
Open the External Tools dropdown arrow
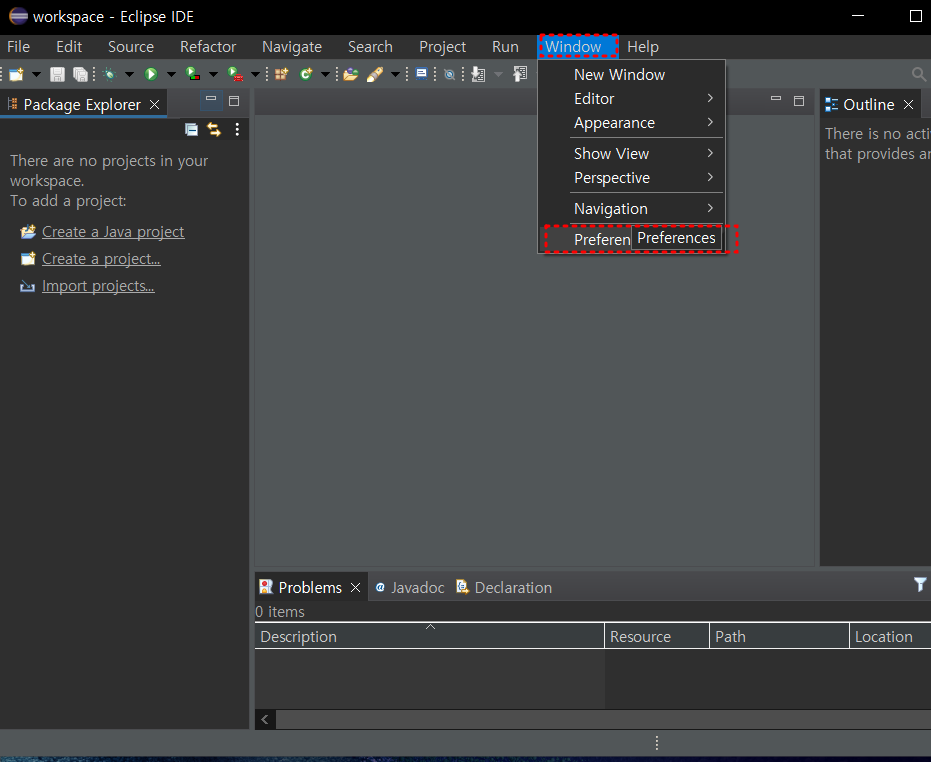255,74
